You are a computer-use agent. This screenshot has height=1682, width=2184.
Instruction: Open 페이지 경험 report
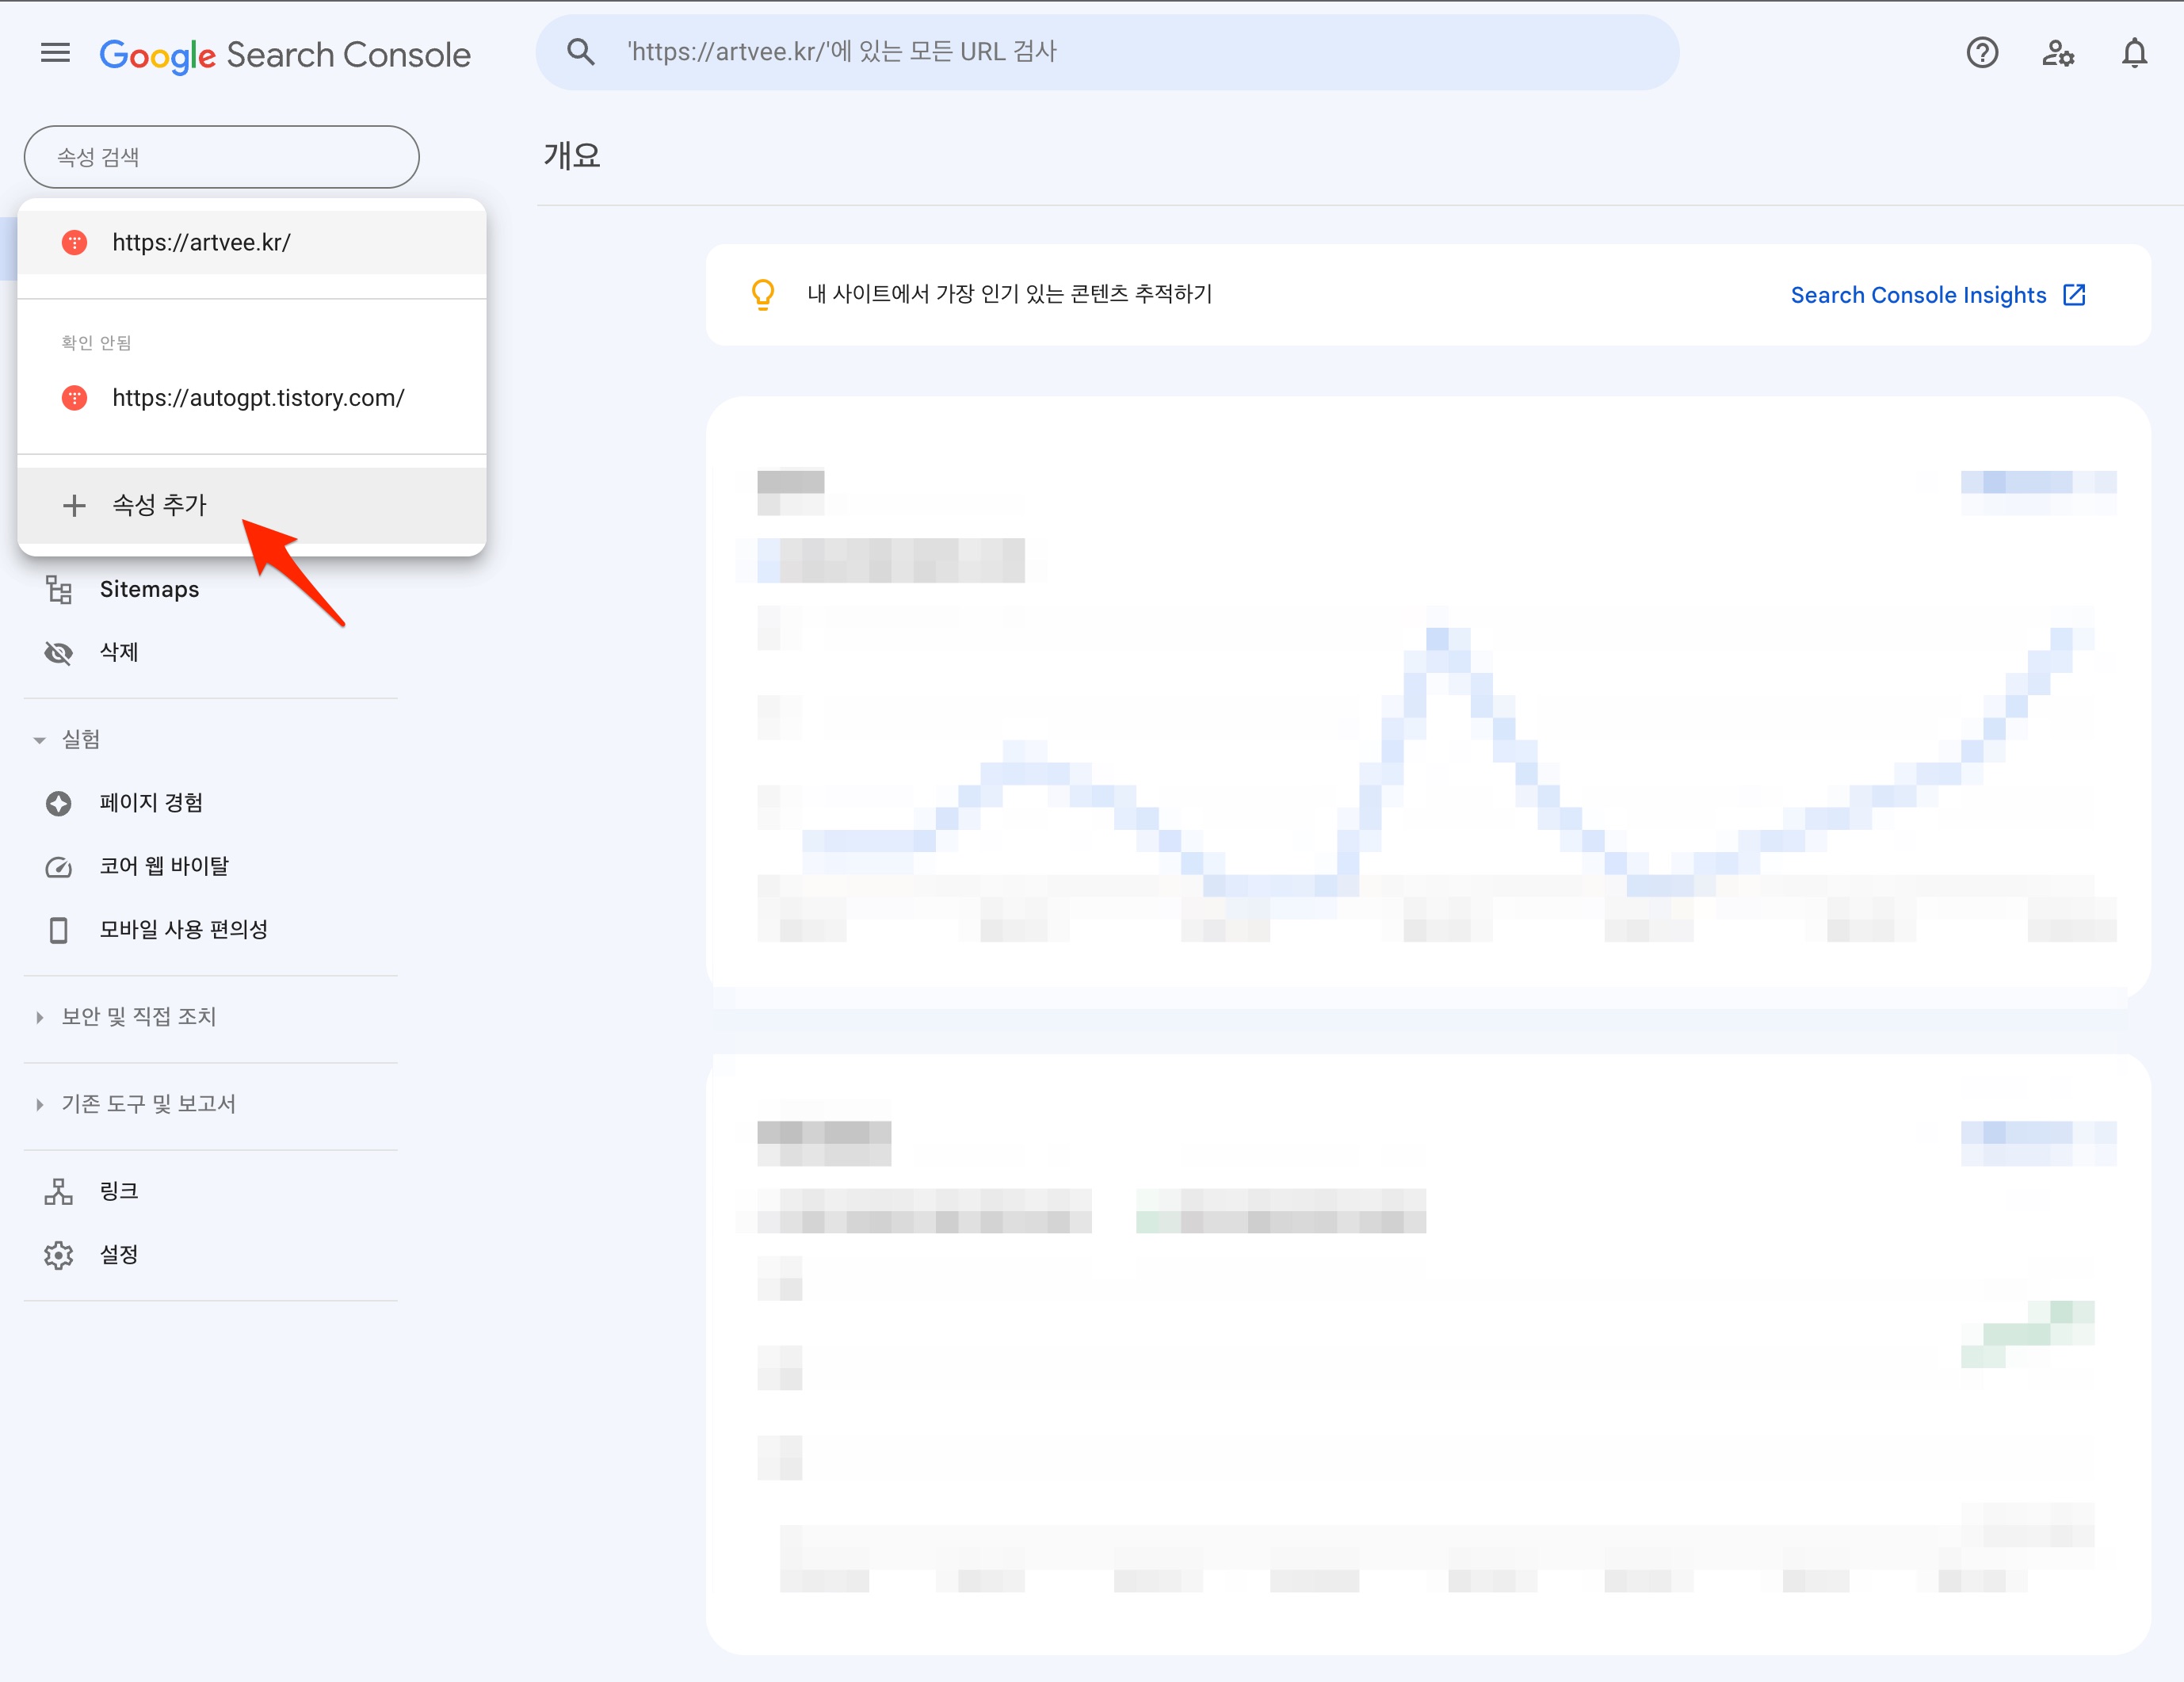151,803
